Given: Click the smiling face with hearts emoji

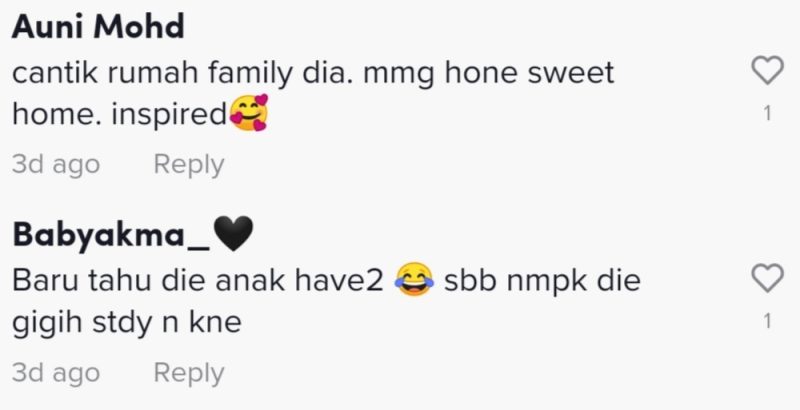Looking at the screenshot, I should (249, 113).
